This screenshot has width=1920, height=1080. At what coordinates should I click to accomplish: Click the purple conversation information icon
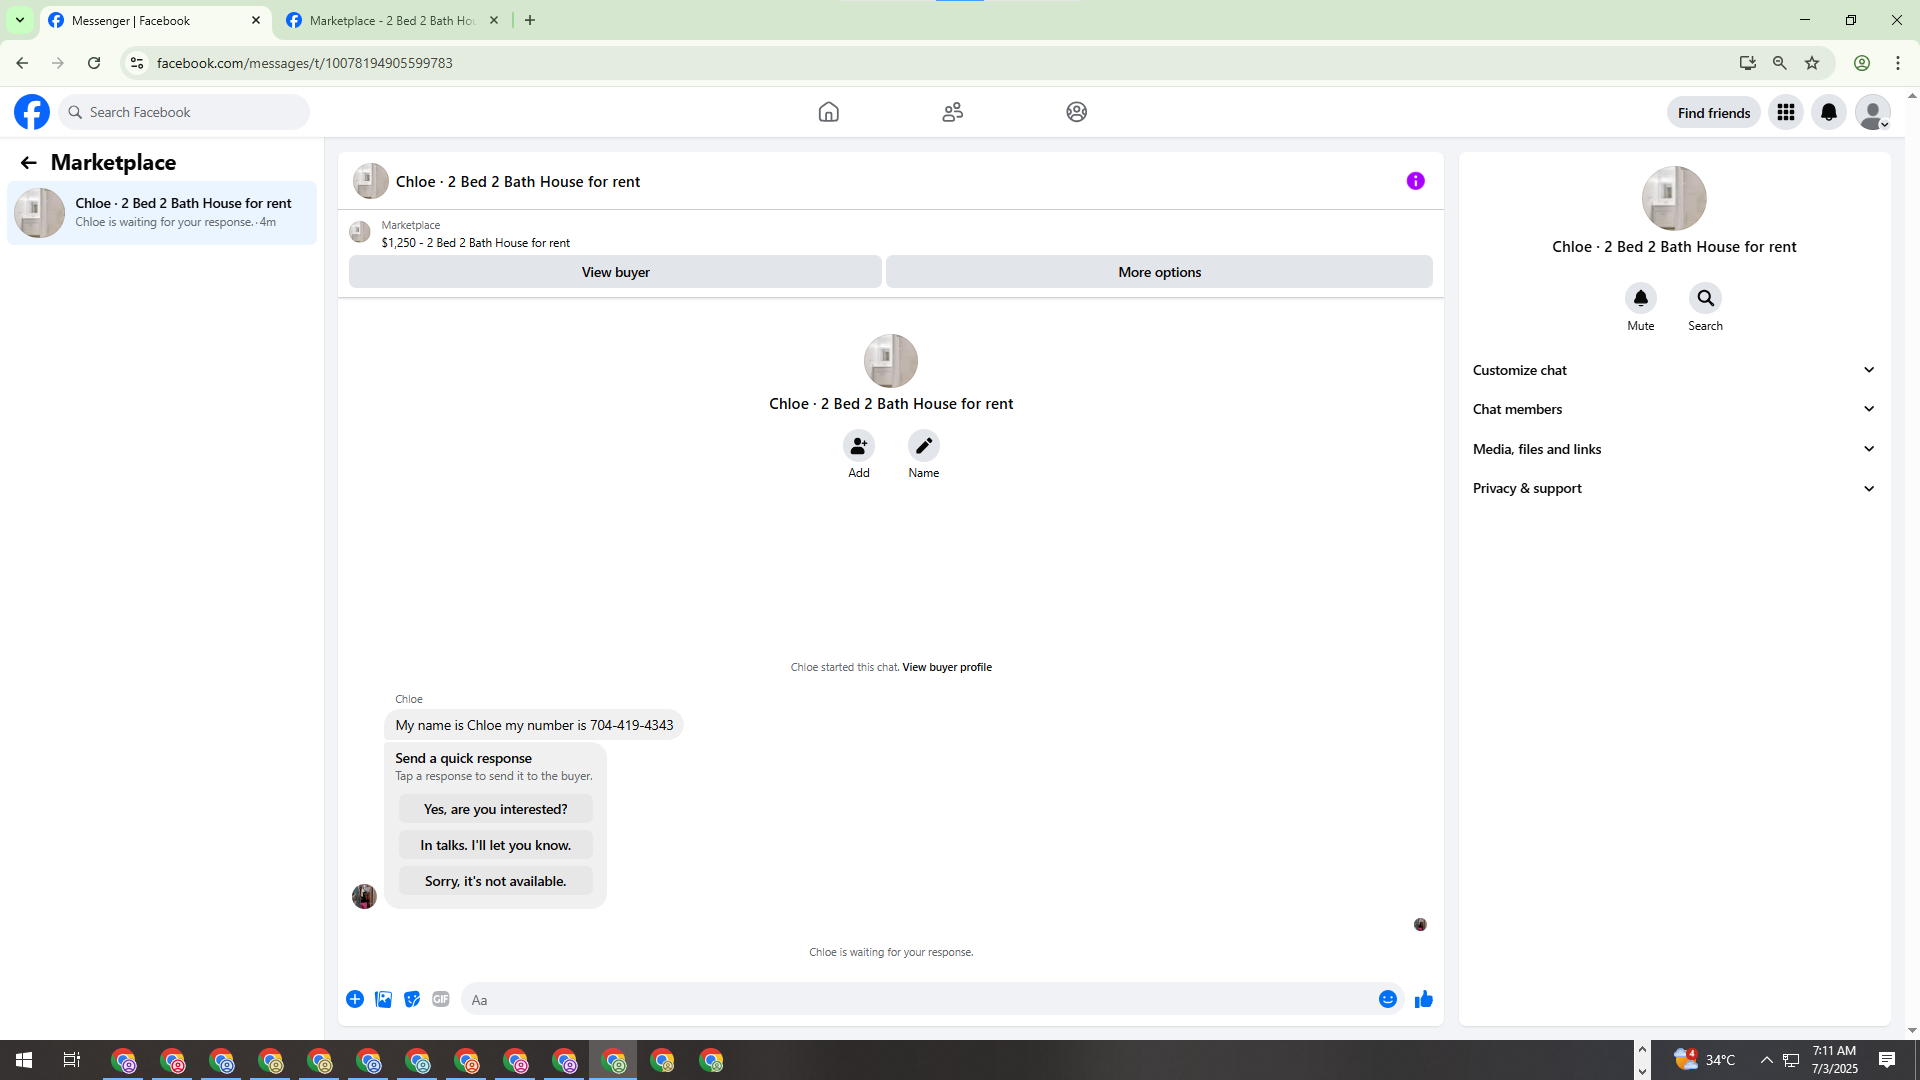coord(1415,181)
